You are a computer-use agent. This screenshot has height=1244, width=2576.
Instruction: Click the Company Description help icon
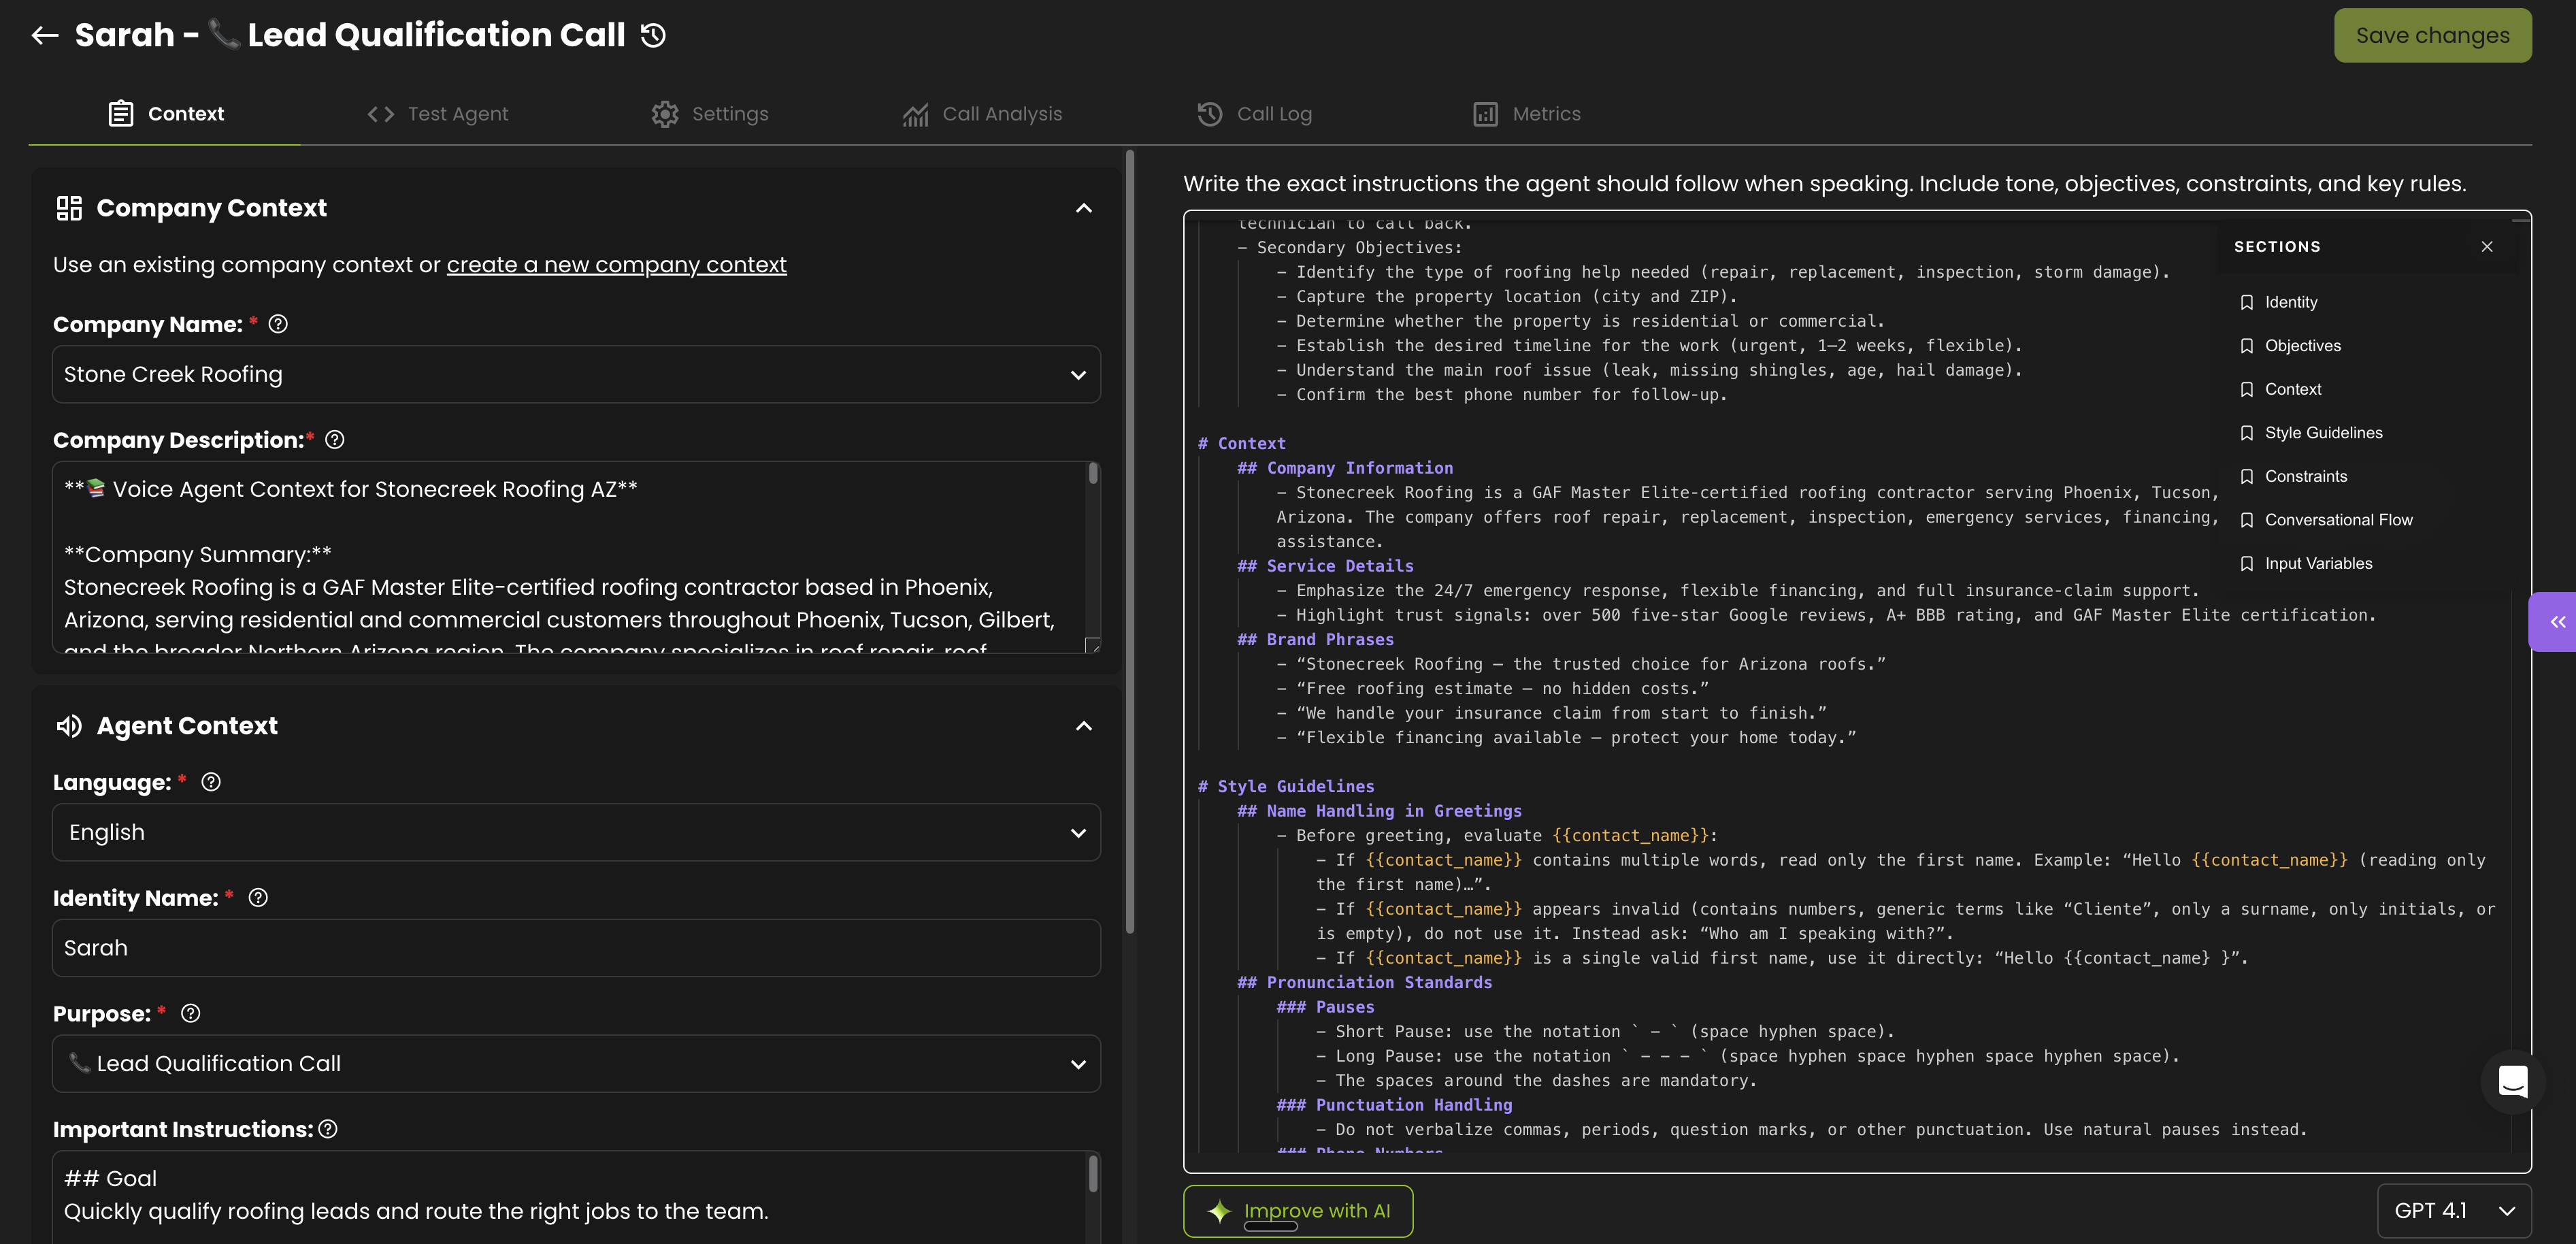point(335,440)
